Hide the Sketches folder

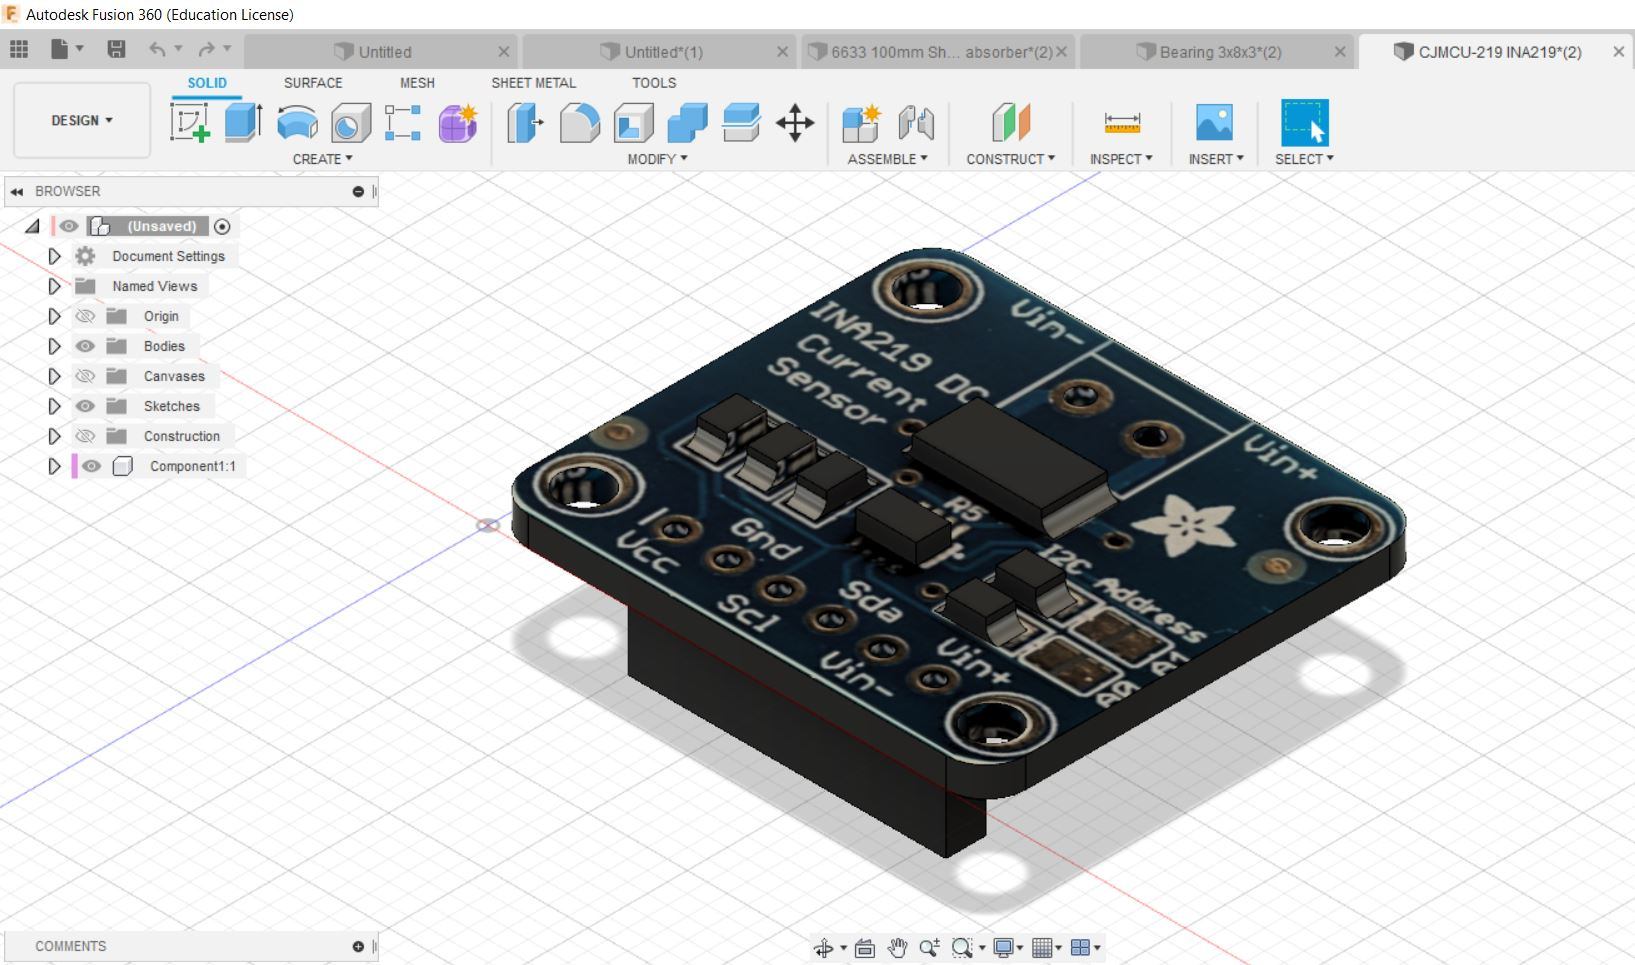click(x=85, y=406)
